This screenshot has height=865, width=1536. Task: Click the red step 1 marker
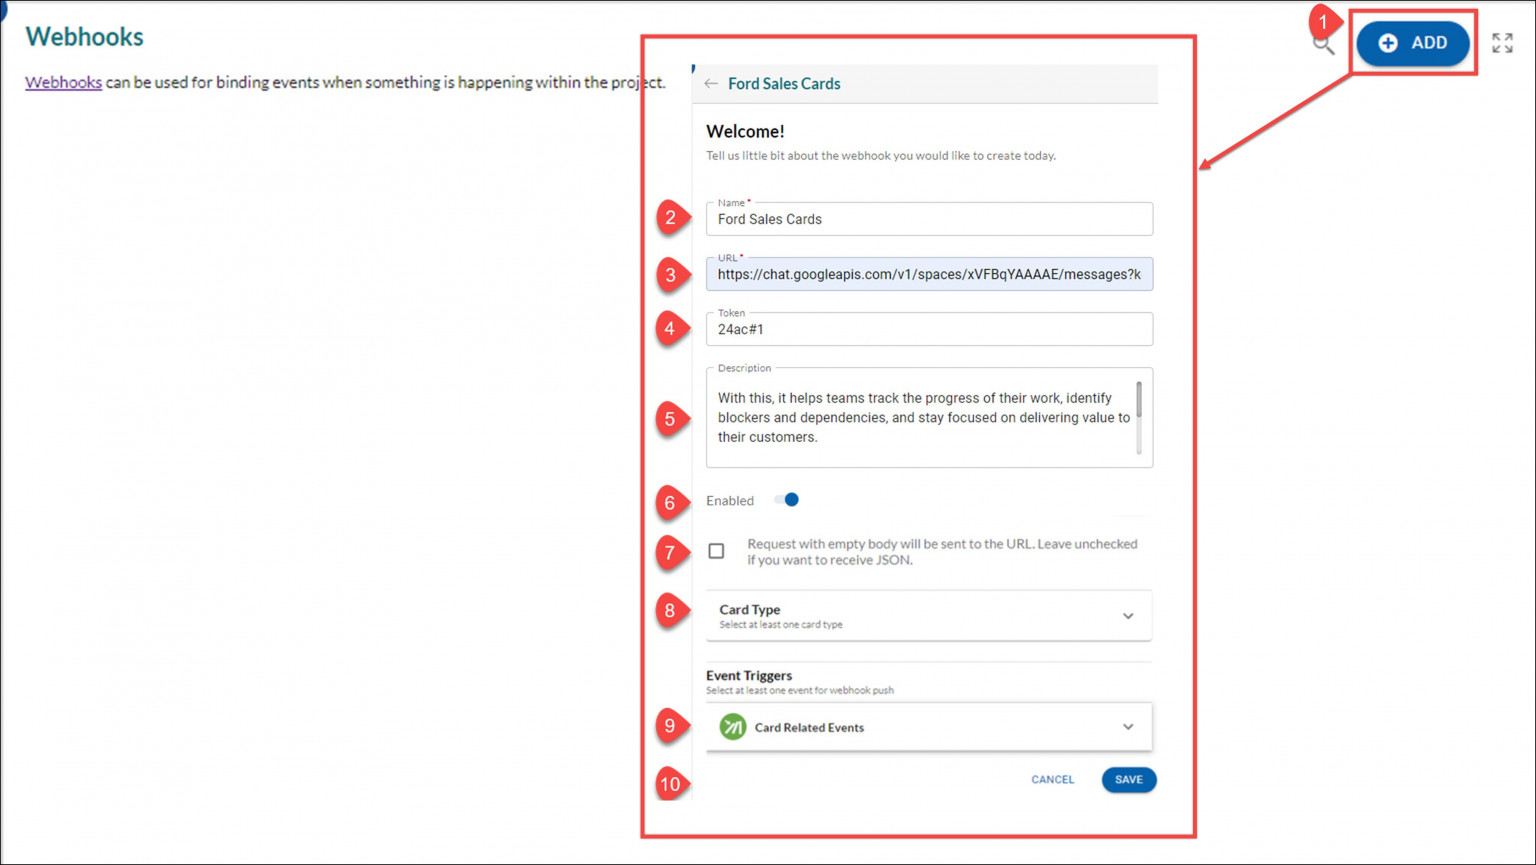click(1323, 21)
